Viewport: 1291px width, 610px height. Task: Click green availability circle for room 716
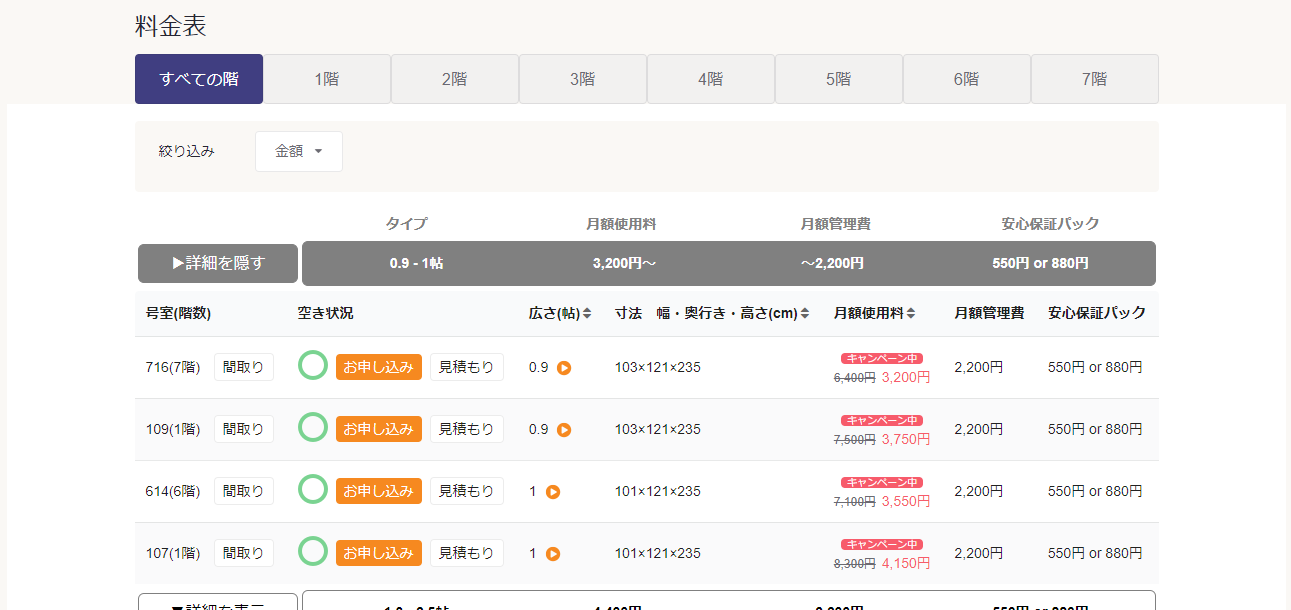pos(313,366)
